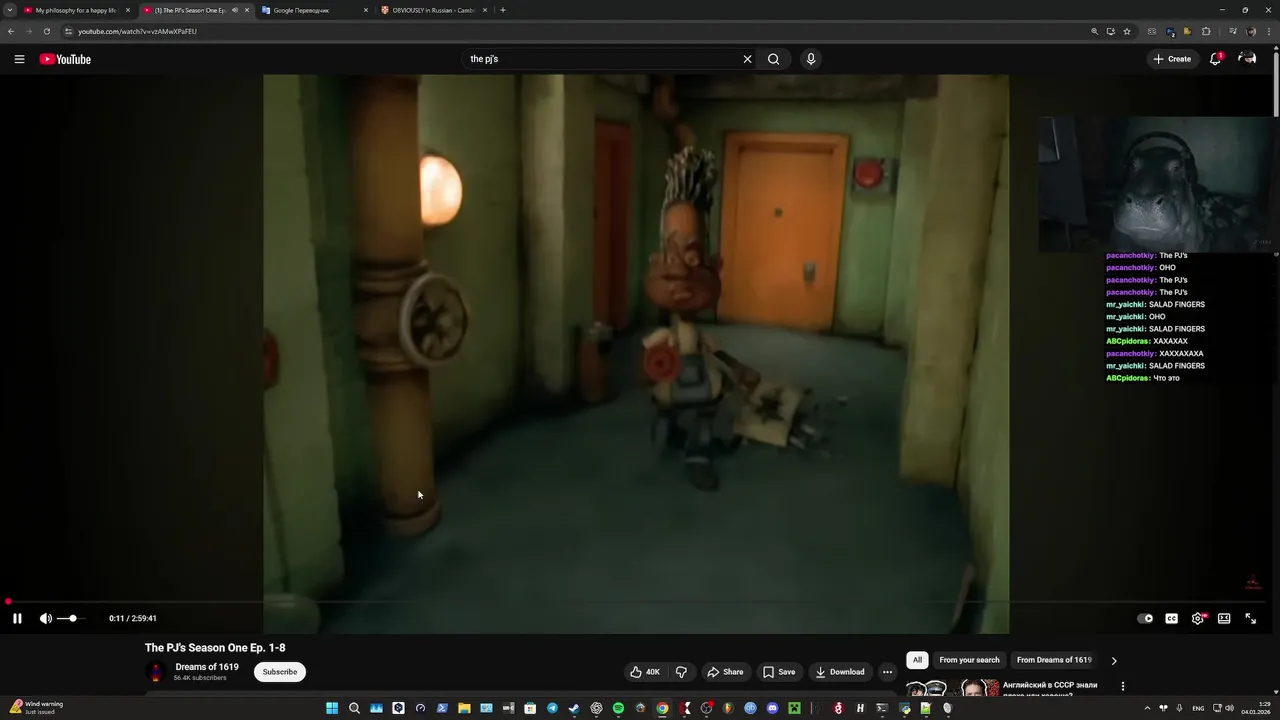Open more actions (three dots) under video
The height and width of the screenshot is (720, 1280).
[887, 672]
